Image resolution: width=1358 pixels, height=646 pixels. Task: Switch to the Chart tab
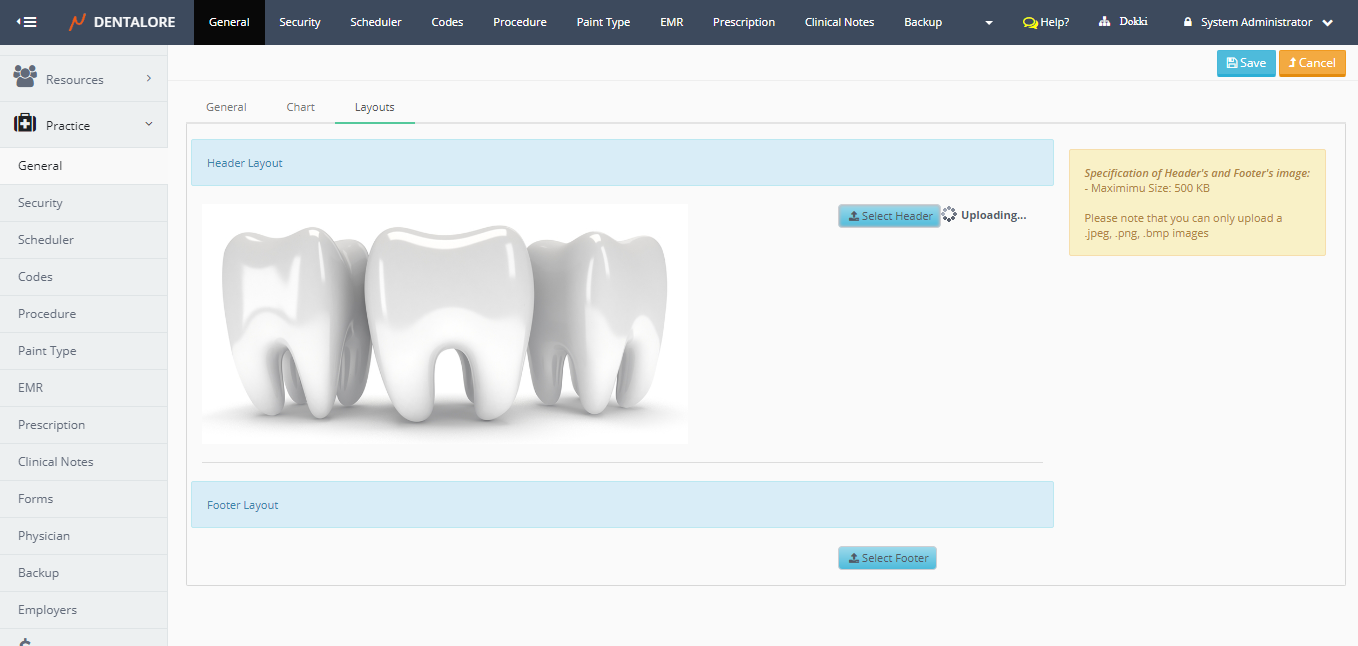300,107
